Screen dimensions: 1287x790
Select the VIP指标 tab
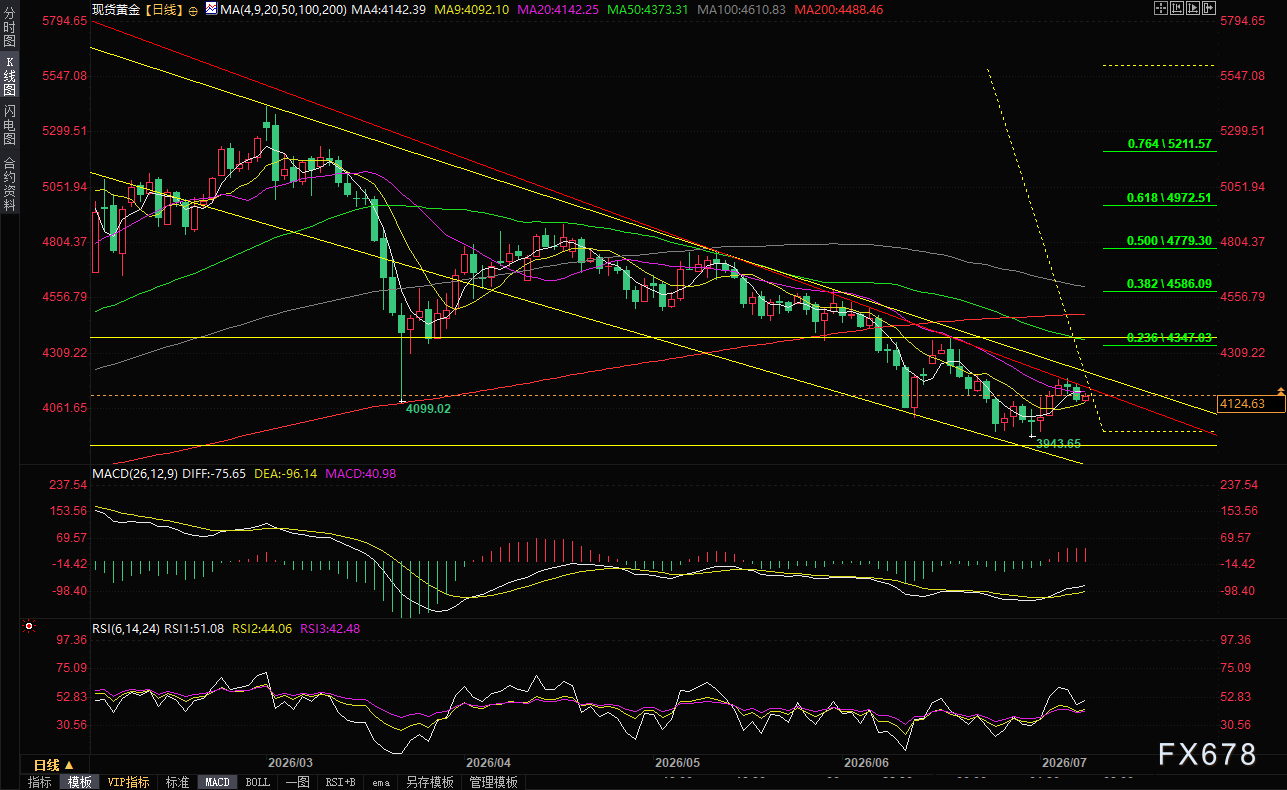(x=128, y=782)
